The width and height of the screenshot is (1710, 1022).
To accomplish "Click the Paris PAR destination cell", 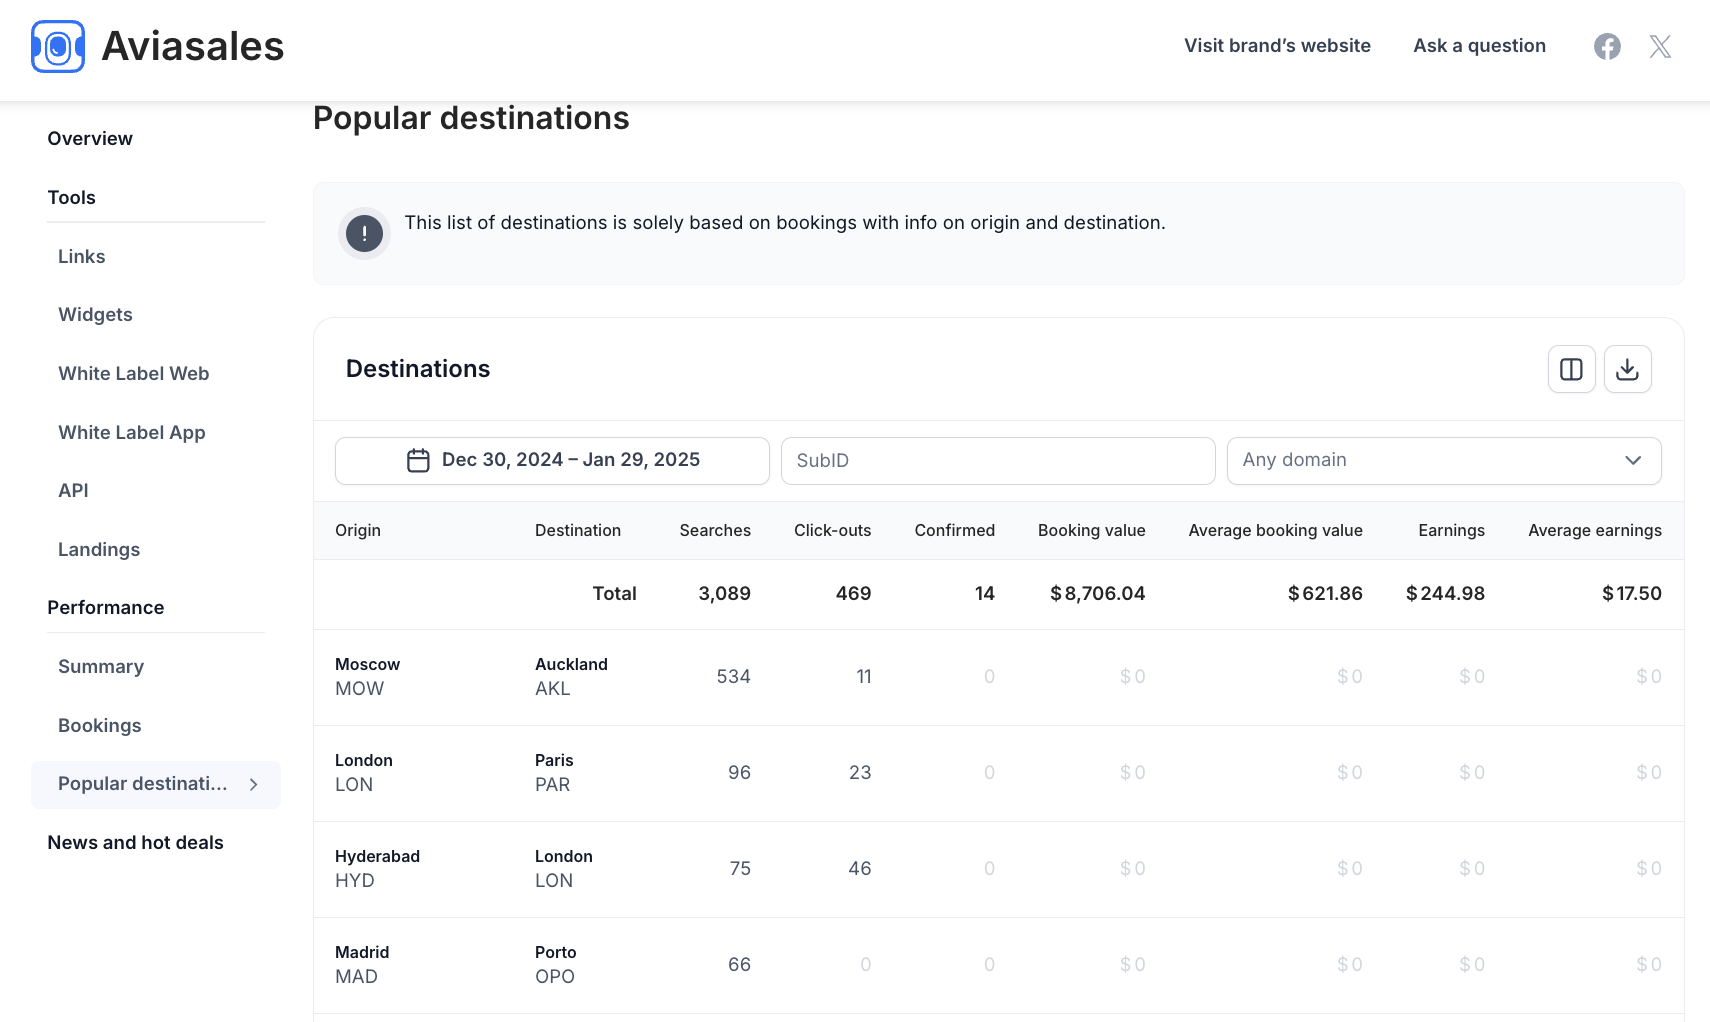I will [x=554, y=773].
